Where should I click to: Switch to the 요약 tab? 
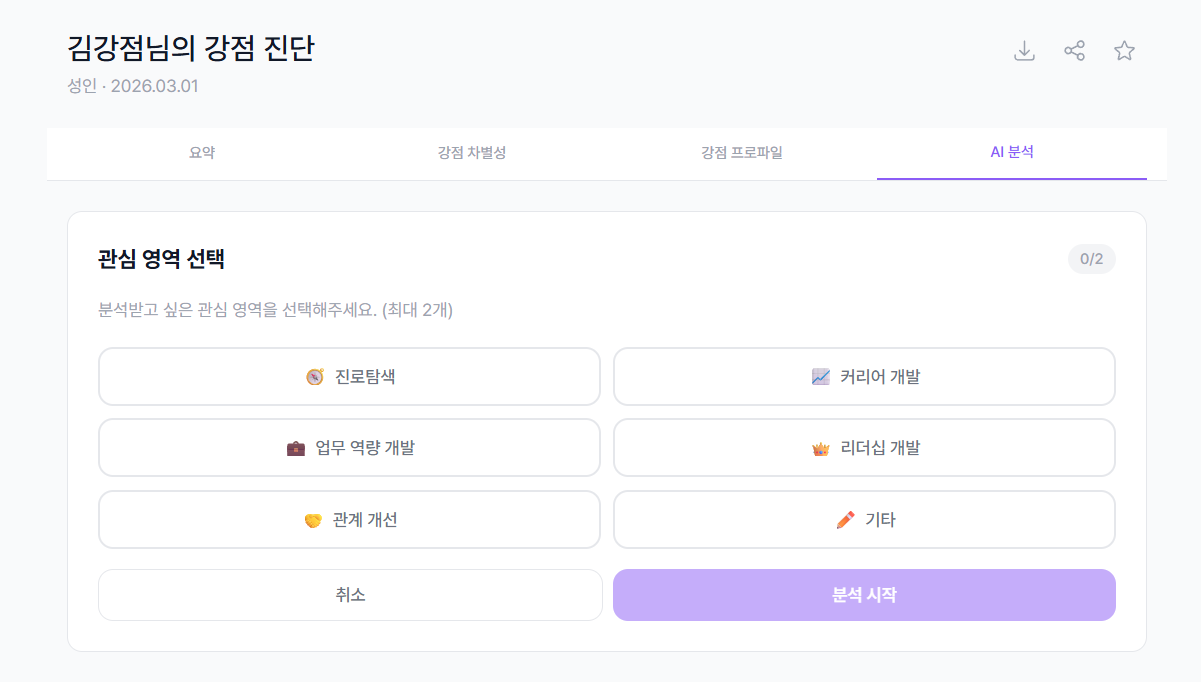click(x=201, y=153)
